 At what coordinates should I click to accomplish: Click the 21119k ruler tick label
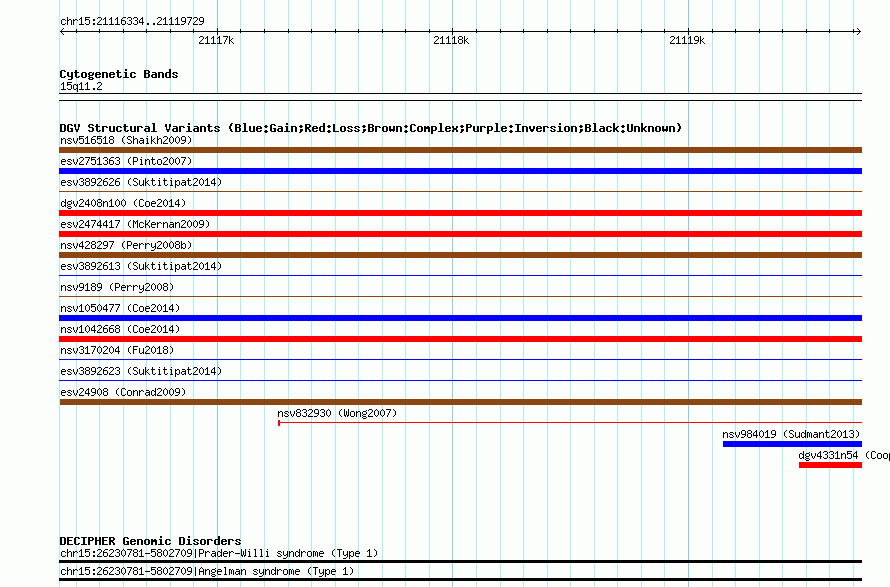coord(687,40)
